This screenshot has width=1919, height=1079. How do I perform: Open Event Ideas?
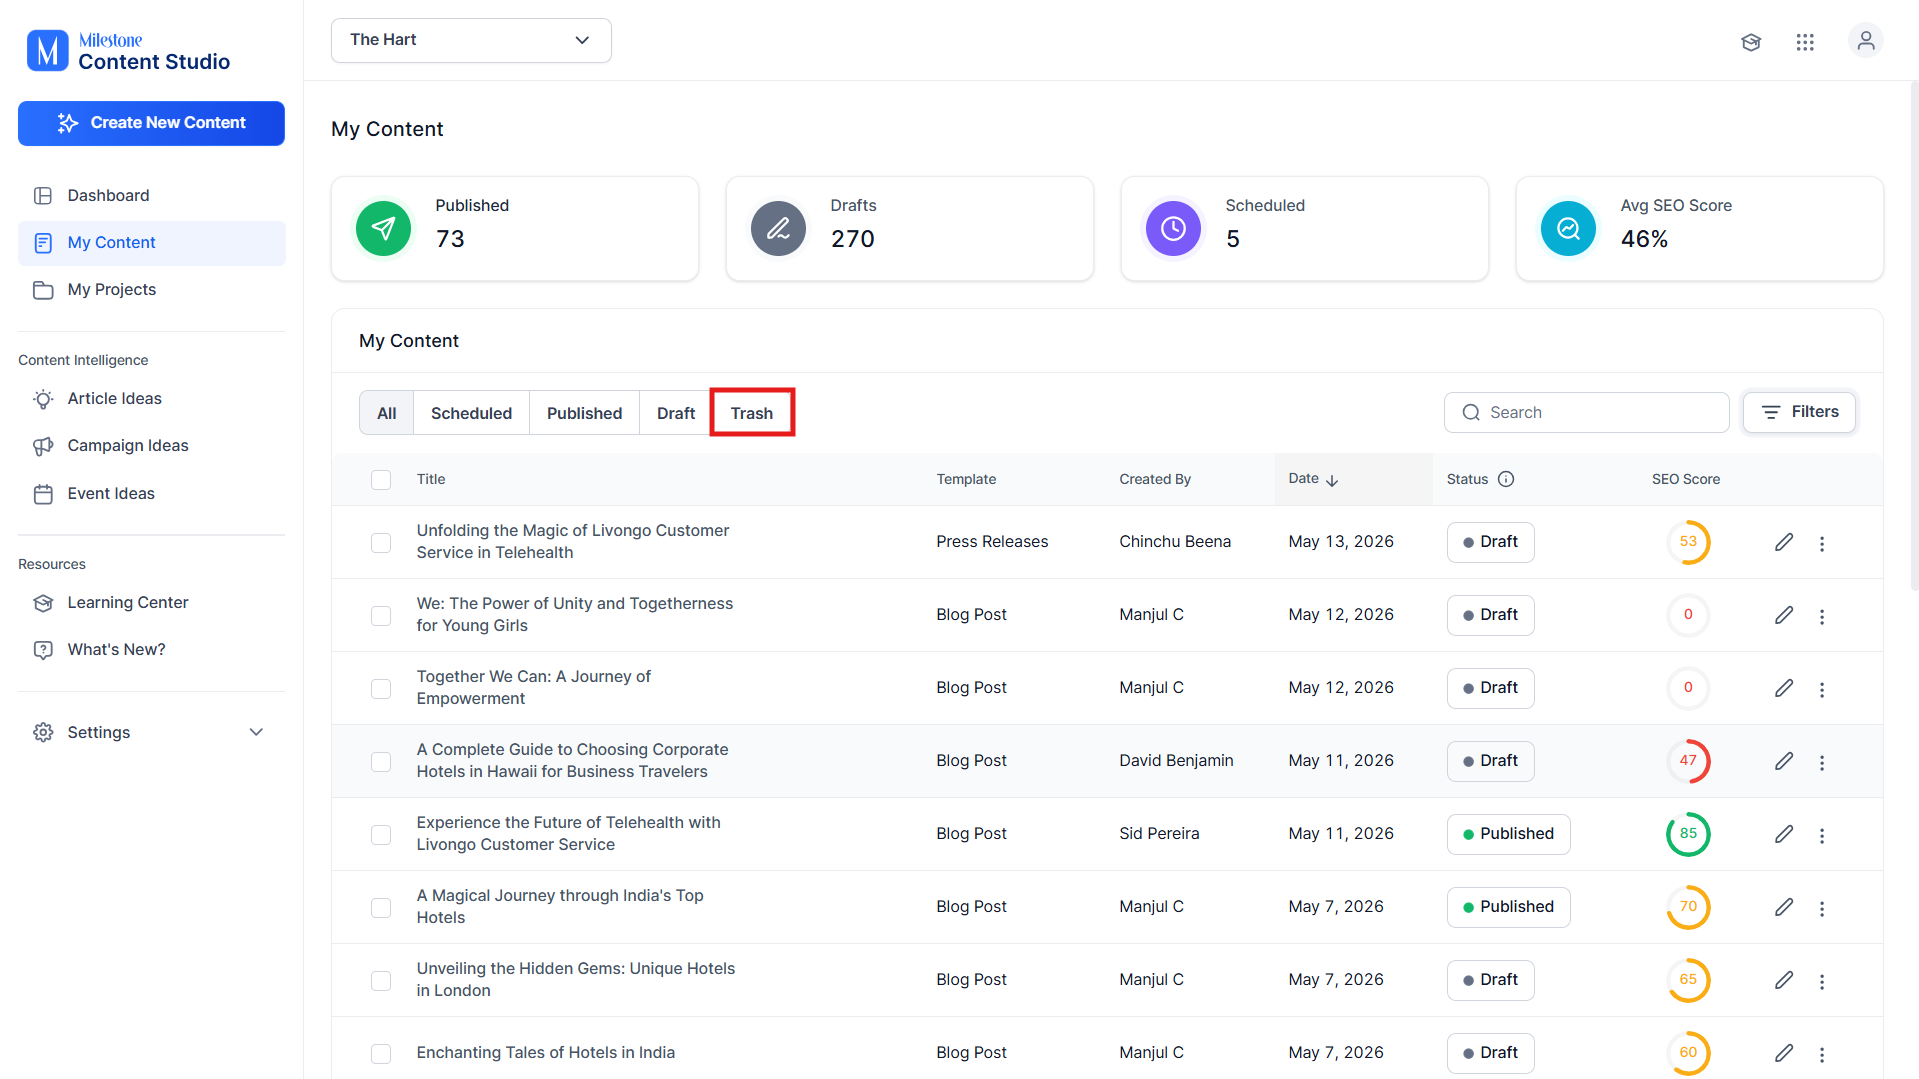point(151,494)
